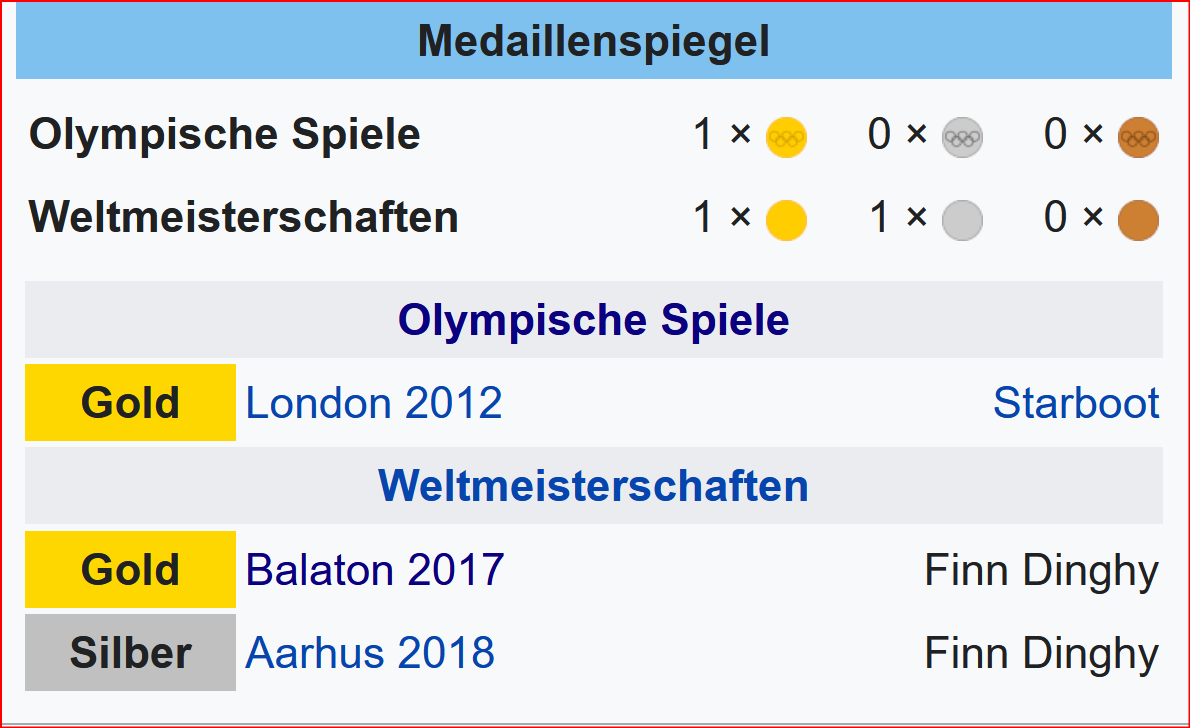Open the Aarhus 2018 link
This screenshot has height=728, width=1190.
click(370, 653)
